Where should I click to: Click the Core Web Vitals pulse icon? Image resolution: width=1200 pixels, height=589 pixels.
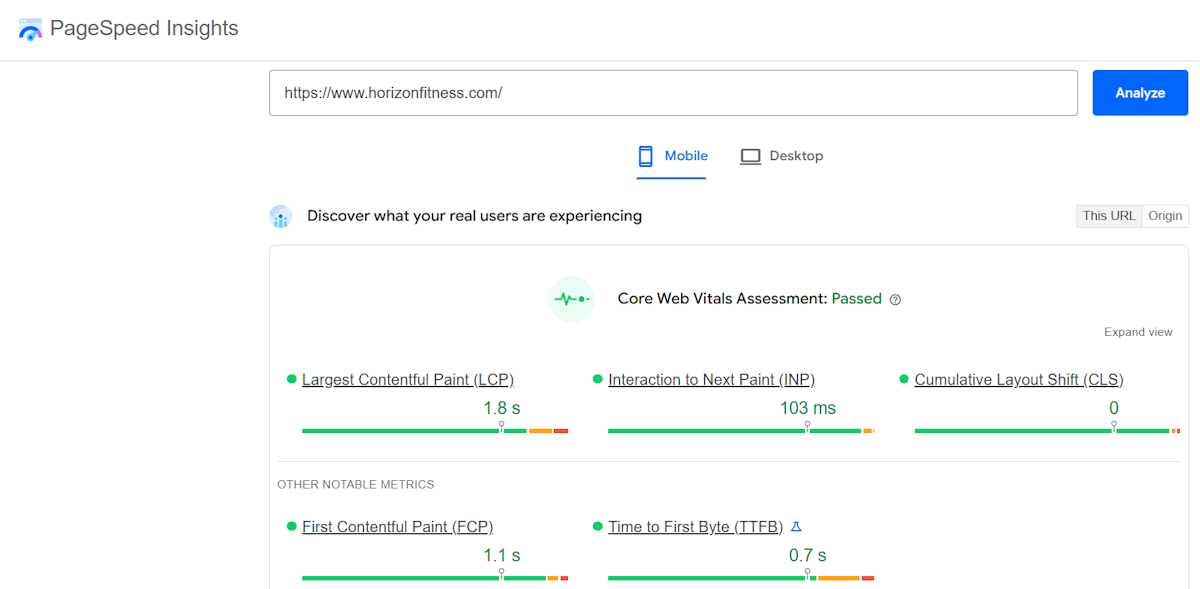572,299
